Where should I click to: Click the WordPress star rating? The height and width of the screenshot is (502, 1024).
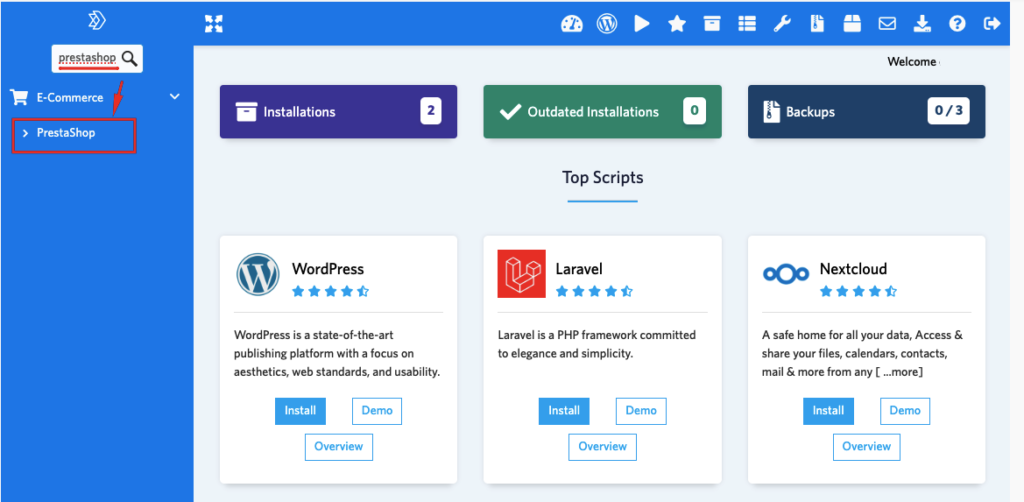[x=330, y=291]
